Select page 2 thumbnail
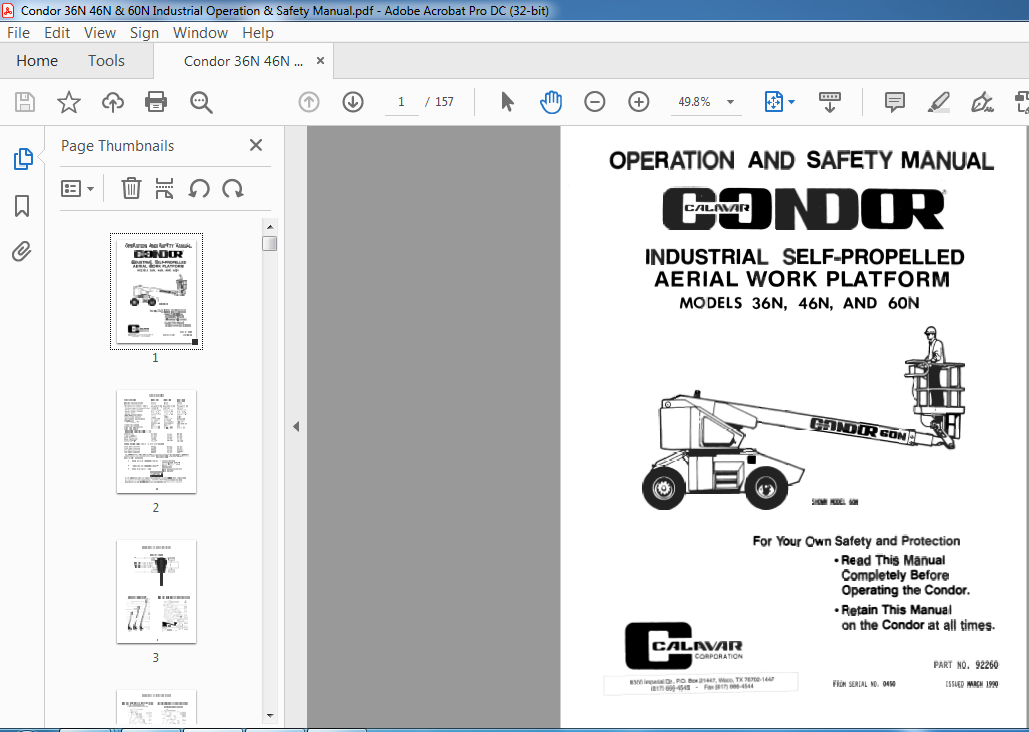This screenshot has height=732, width=1029. (156, 441)
